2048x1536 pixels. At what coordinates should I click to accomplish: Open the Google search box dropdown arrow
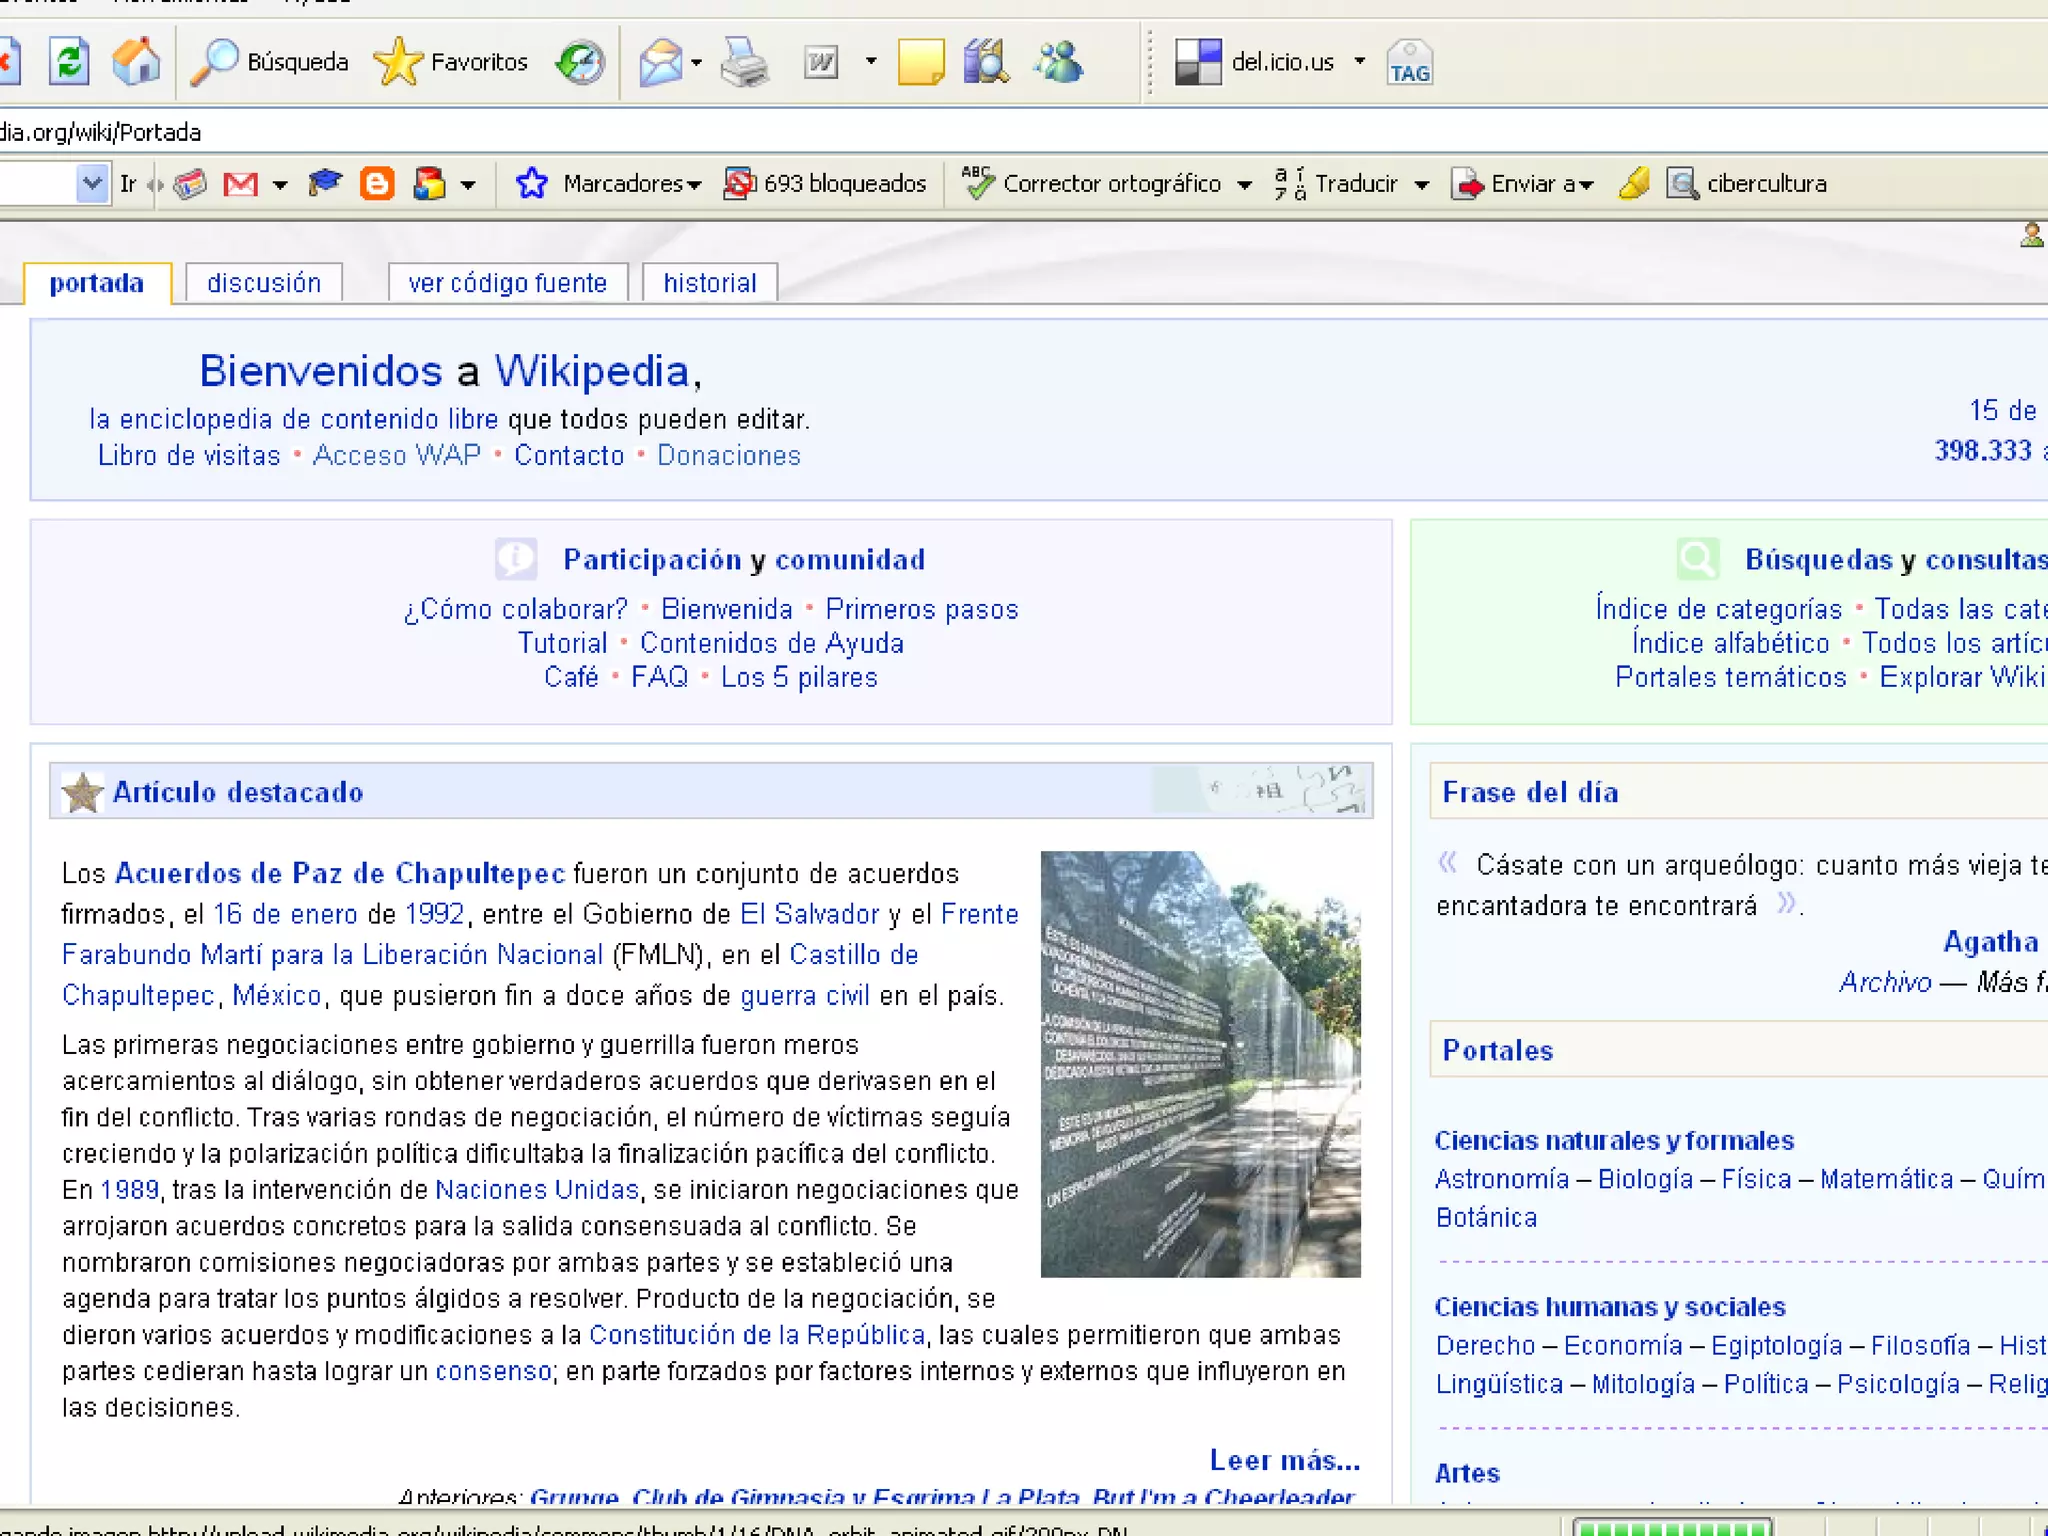click(92, 184)
